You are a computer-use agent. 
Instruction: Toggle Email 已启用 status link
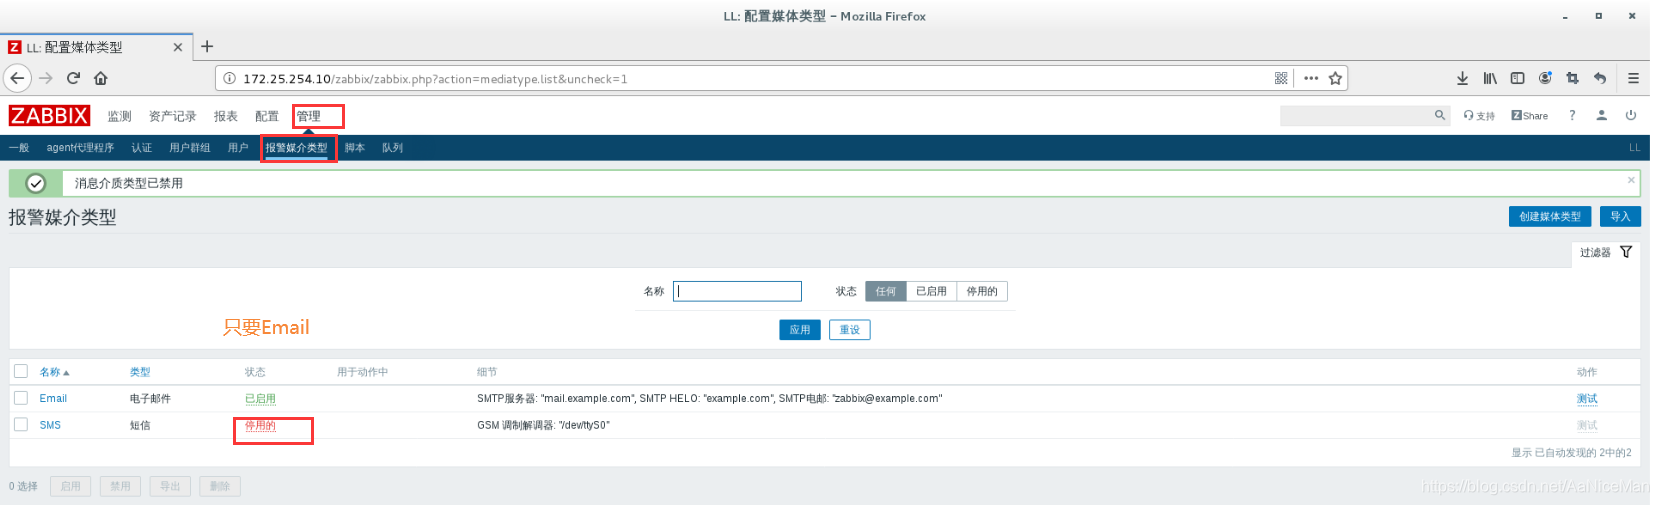point(260,399)
